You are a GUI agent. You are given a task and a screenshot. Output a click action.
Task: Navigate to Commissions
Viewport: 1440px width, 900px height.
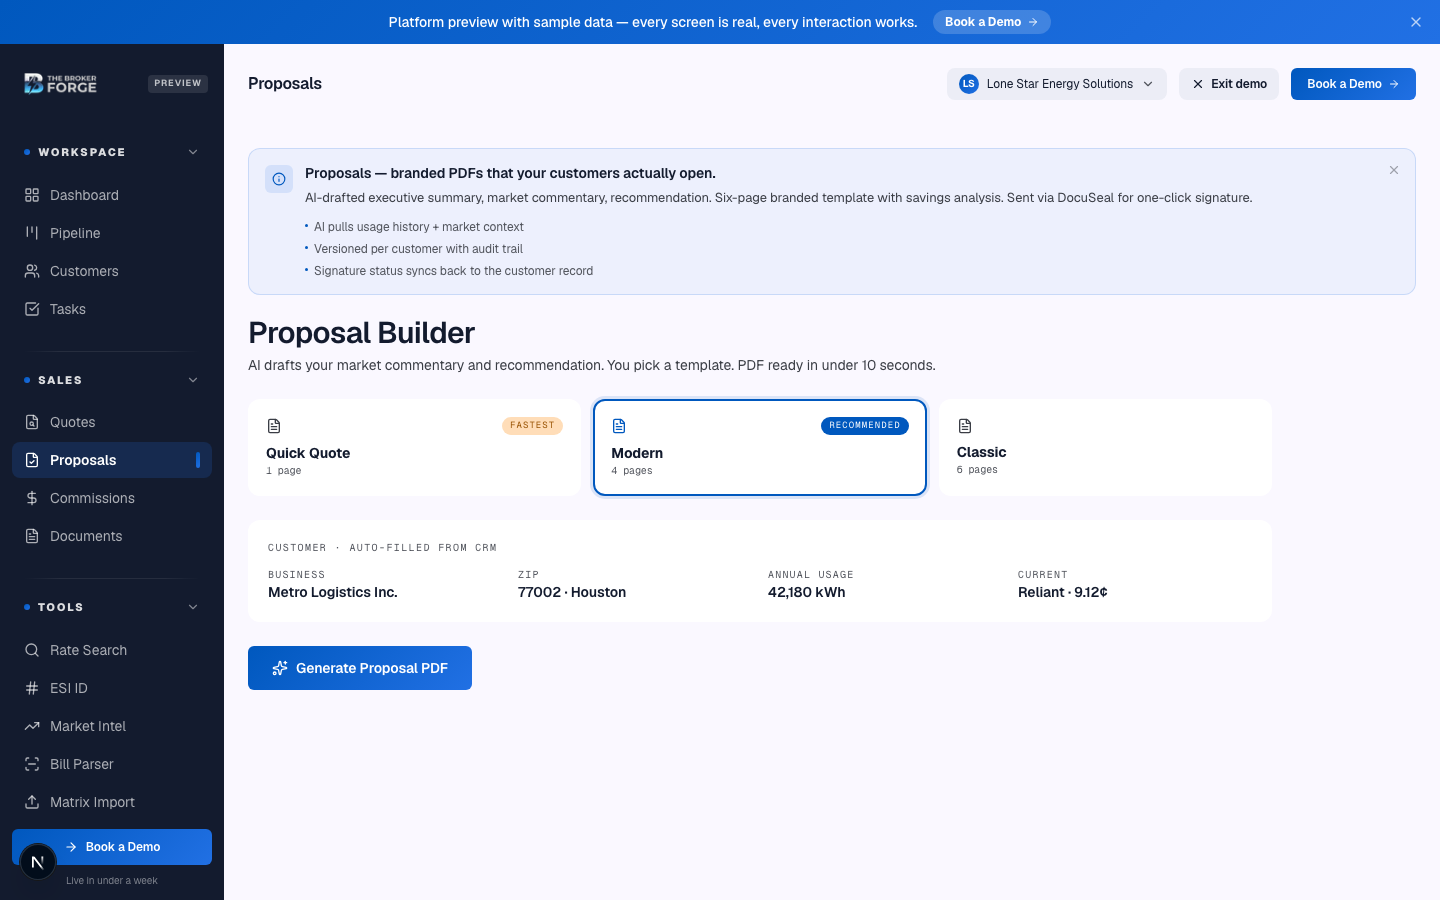point(112,498)
